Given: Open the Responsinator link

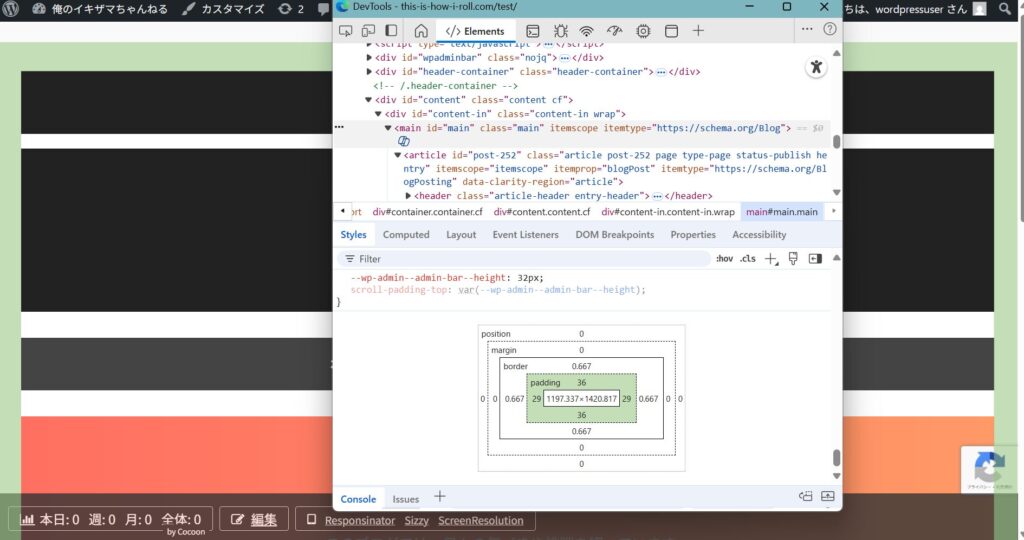Looking at the screenshot, I should (359, 521).
